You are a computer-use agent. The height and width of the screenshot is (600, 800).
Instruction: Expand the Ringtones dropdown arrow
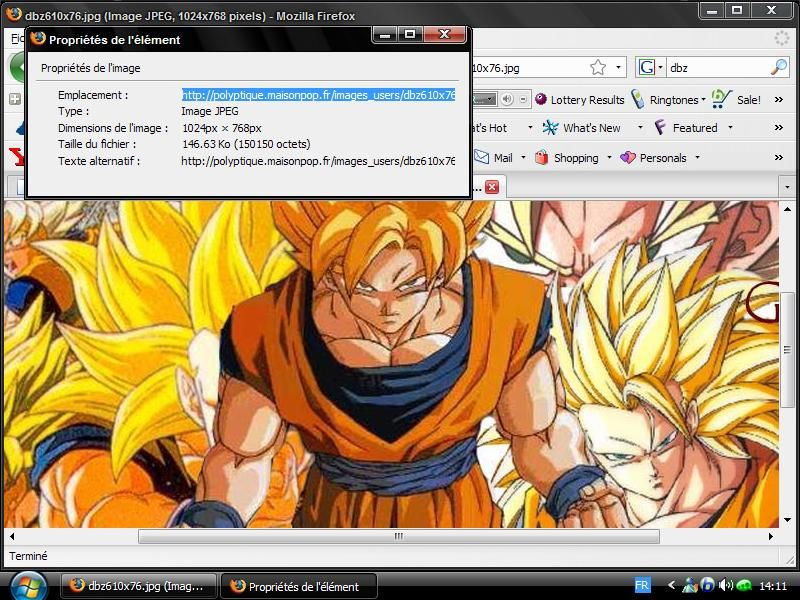click(704, 99)
